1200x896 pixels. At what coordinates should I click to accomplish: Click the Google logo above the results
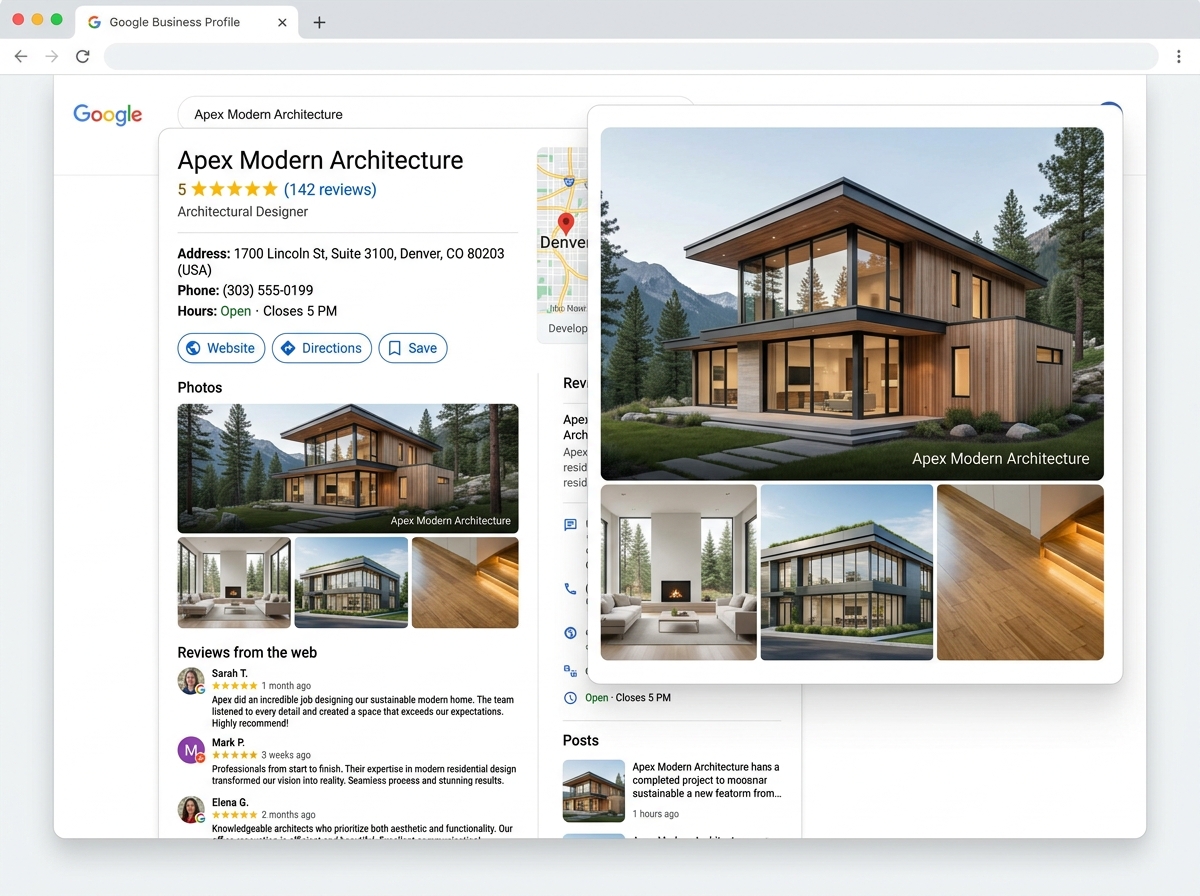coord(107,114)
